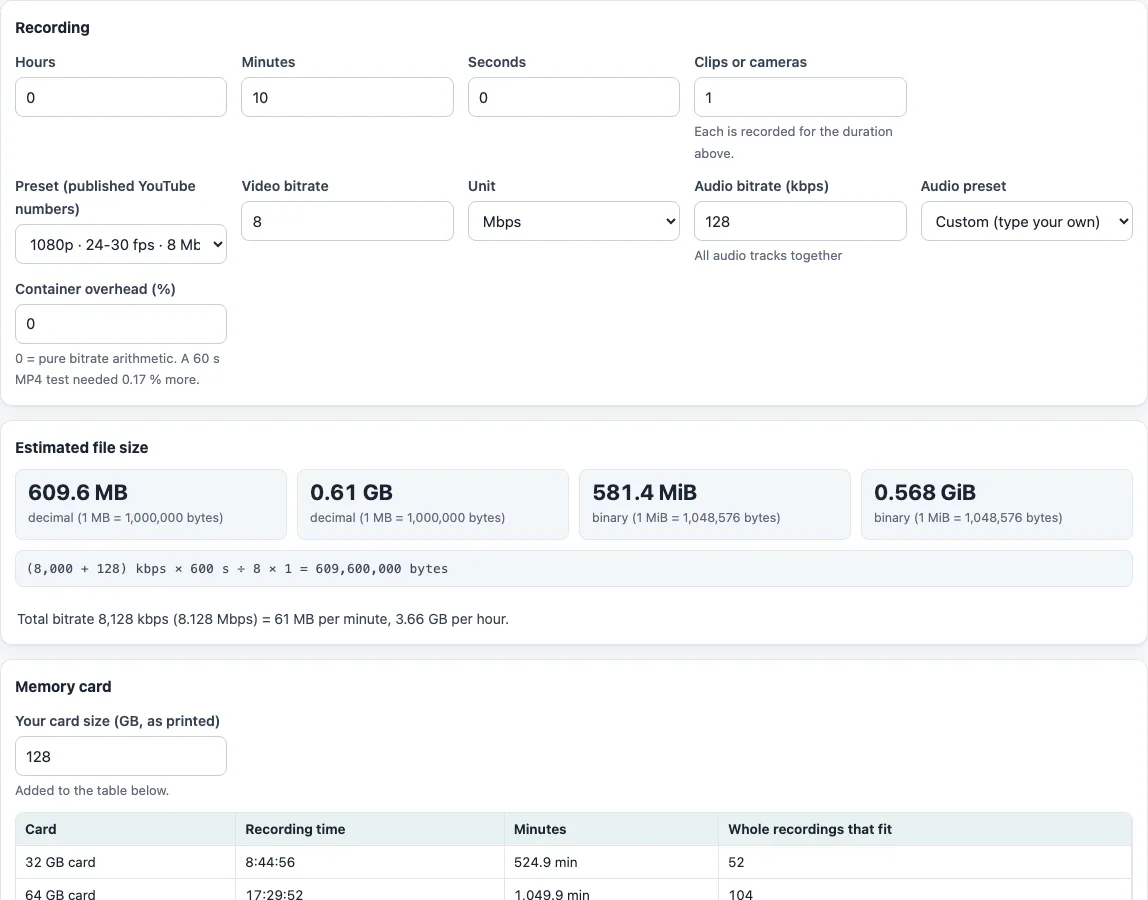Click the total bitrate summary sentence
The width and height of the screenshot is (1148, 900).
click(263, 620)
